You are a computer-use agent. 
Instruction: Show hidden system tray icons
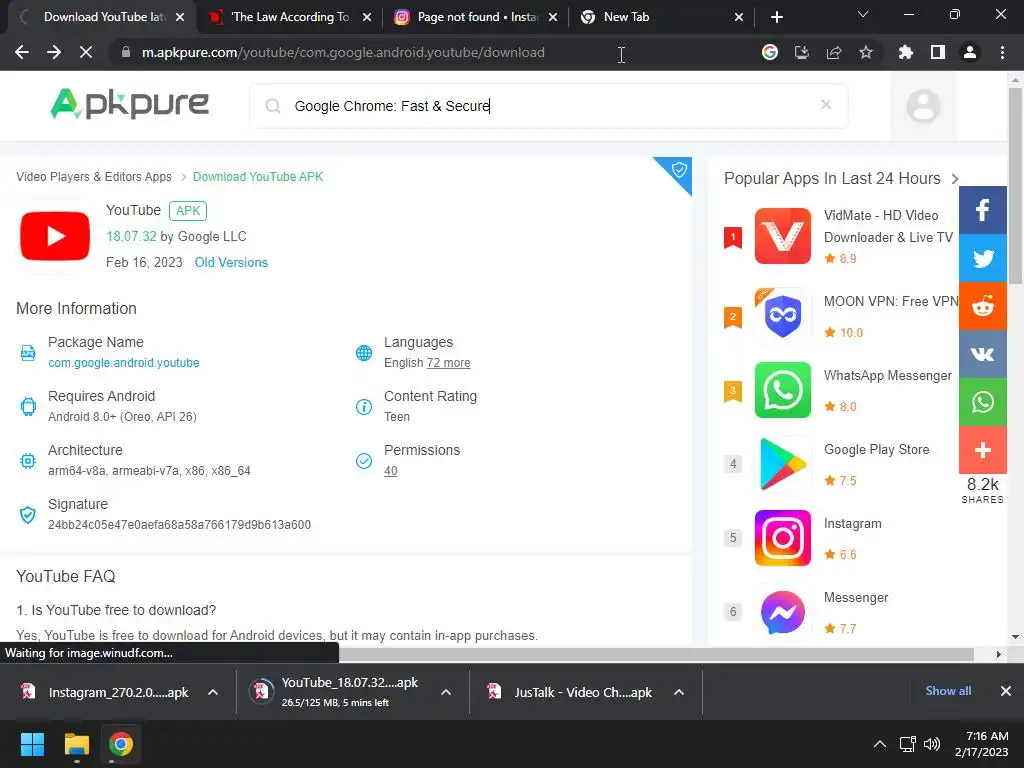(880, 744)
